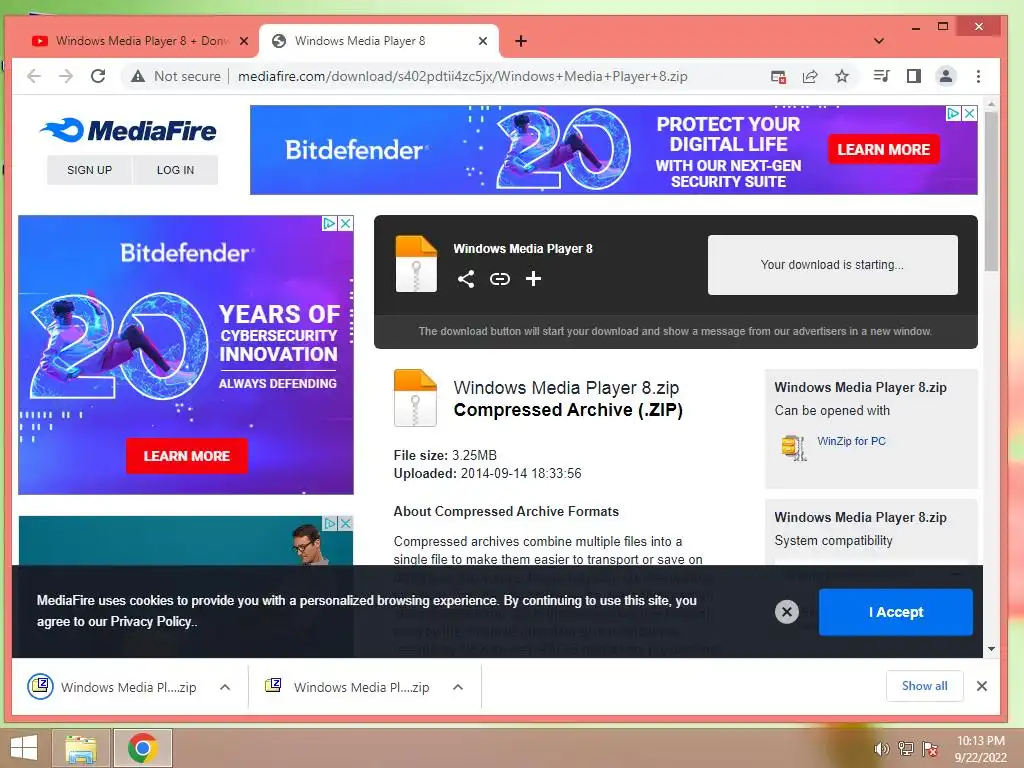Open AdChoices on the left Bitdefender ad
This screenshot has width=1024, height=768.
[x=330, y=223]
